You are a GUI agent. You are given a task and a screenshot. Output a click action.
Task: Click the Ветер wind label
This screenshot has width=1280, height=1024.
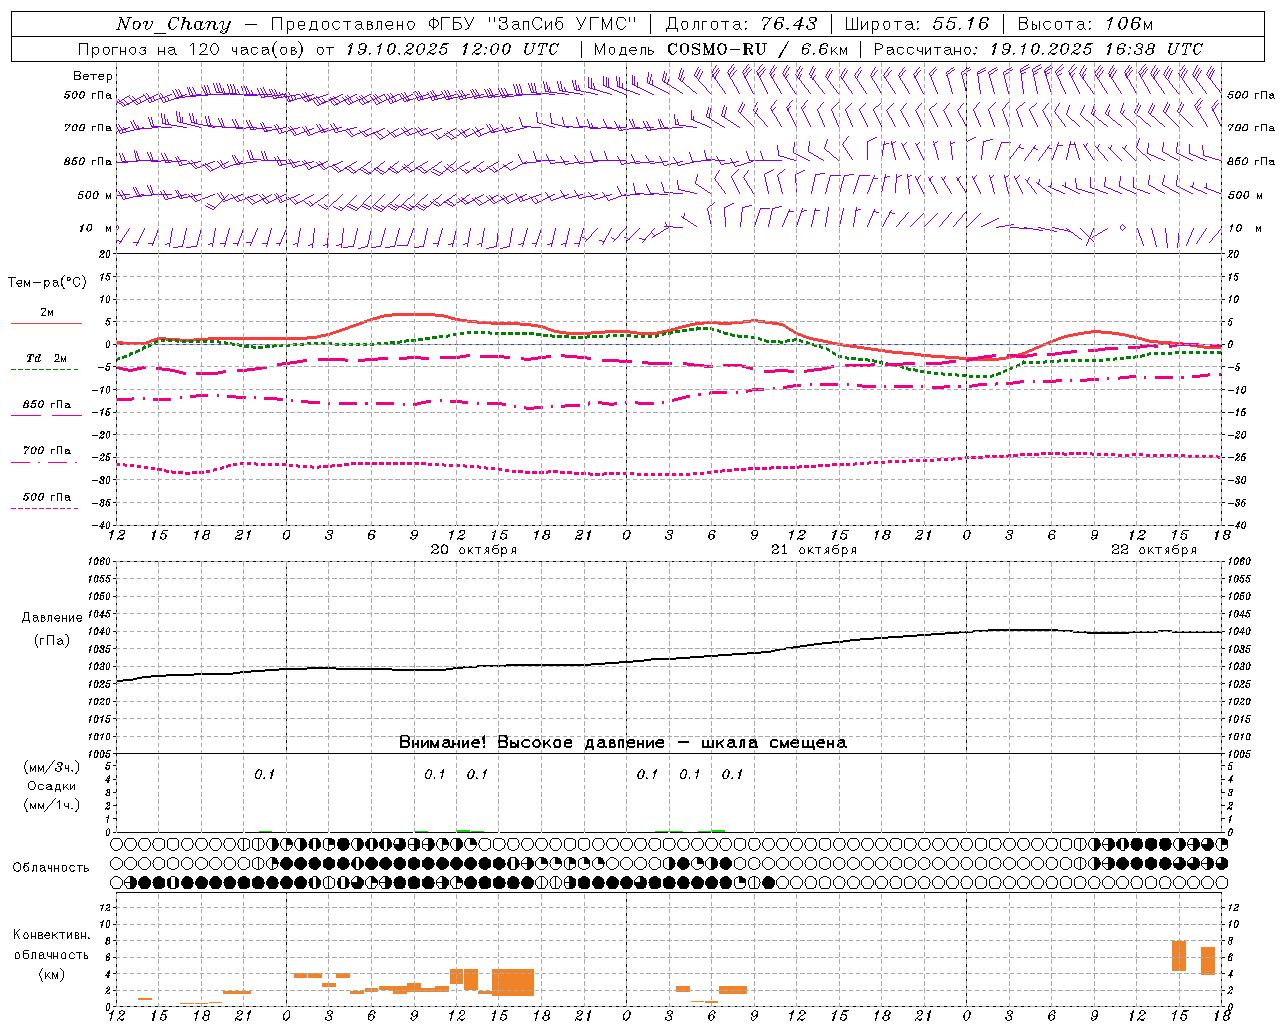coord(93,76)
